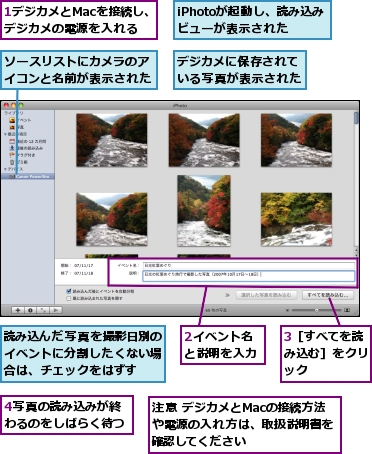Image resolution: width=372 pixels, height=454 pixels.
Task: Select the Last 12 Months calendar item
Action: tap(28, 141)
